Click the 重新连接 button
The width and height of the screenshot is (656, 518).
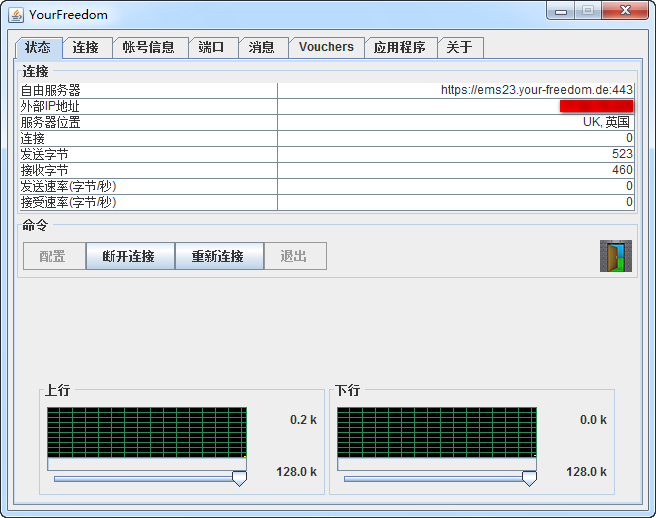218,256
